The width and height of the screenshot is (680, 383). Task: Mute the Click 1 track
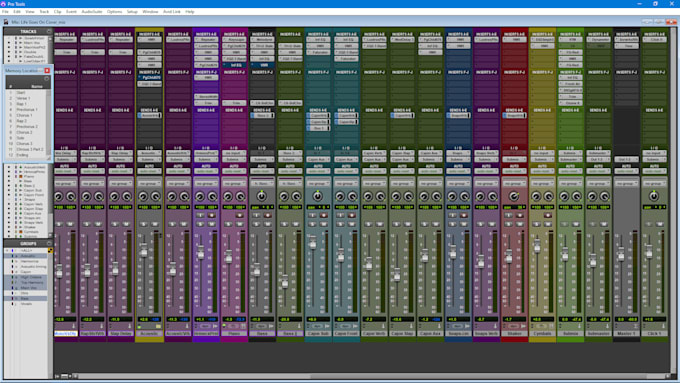click(660, 224)
